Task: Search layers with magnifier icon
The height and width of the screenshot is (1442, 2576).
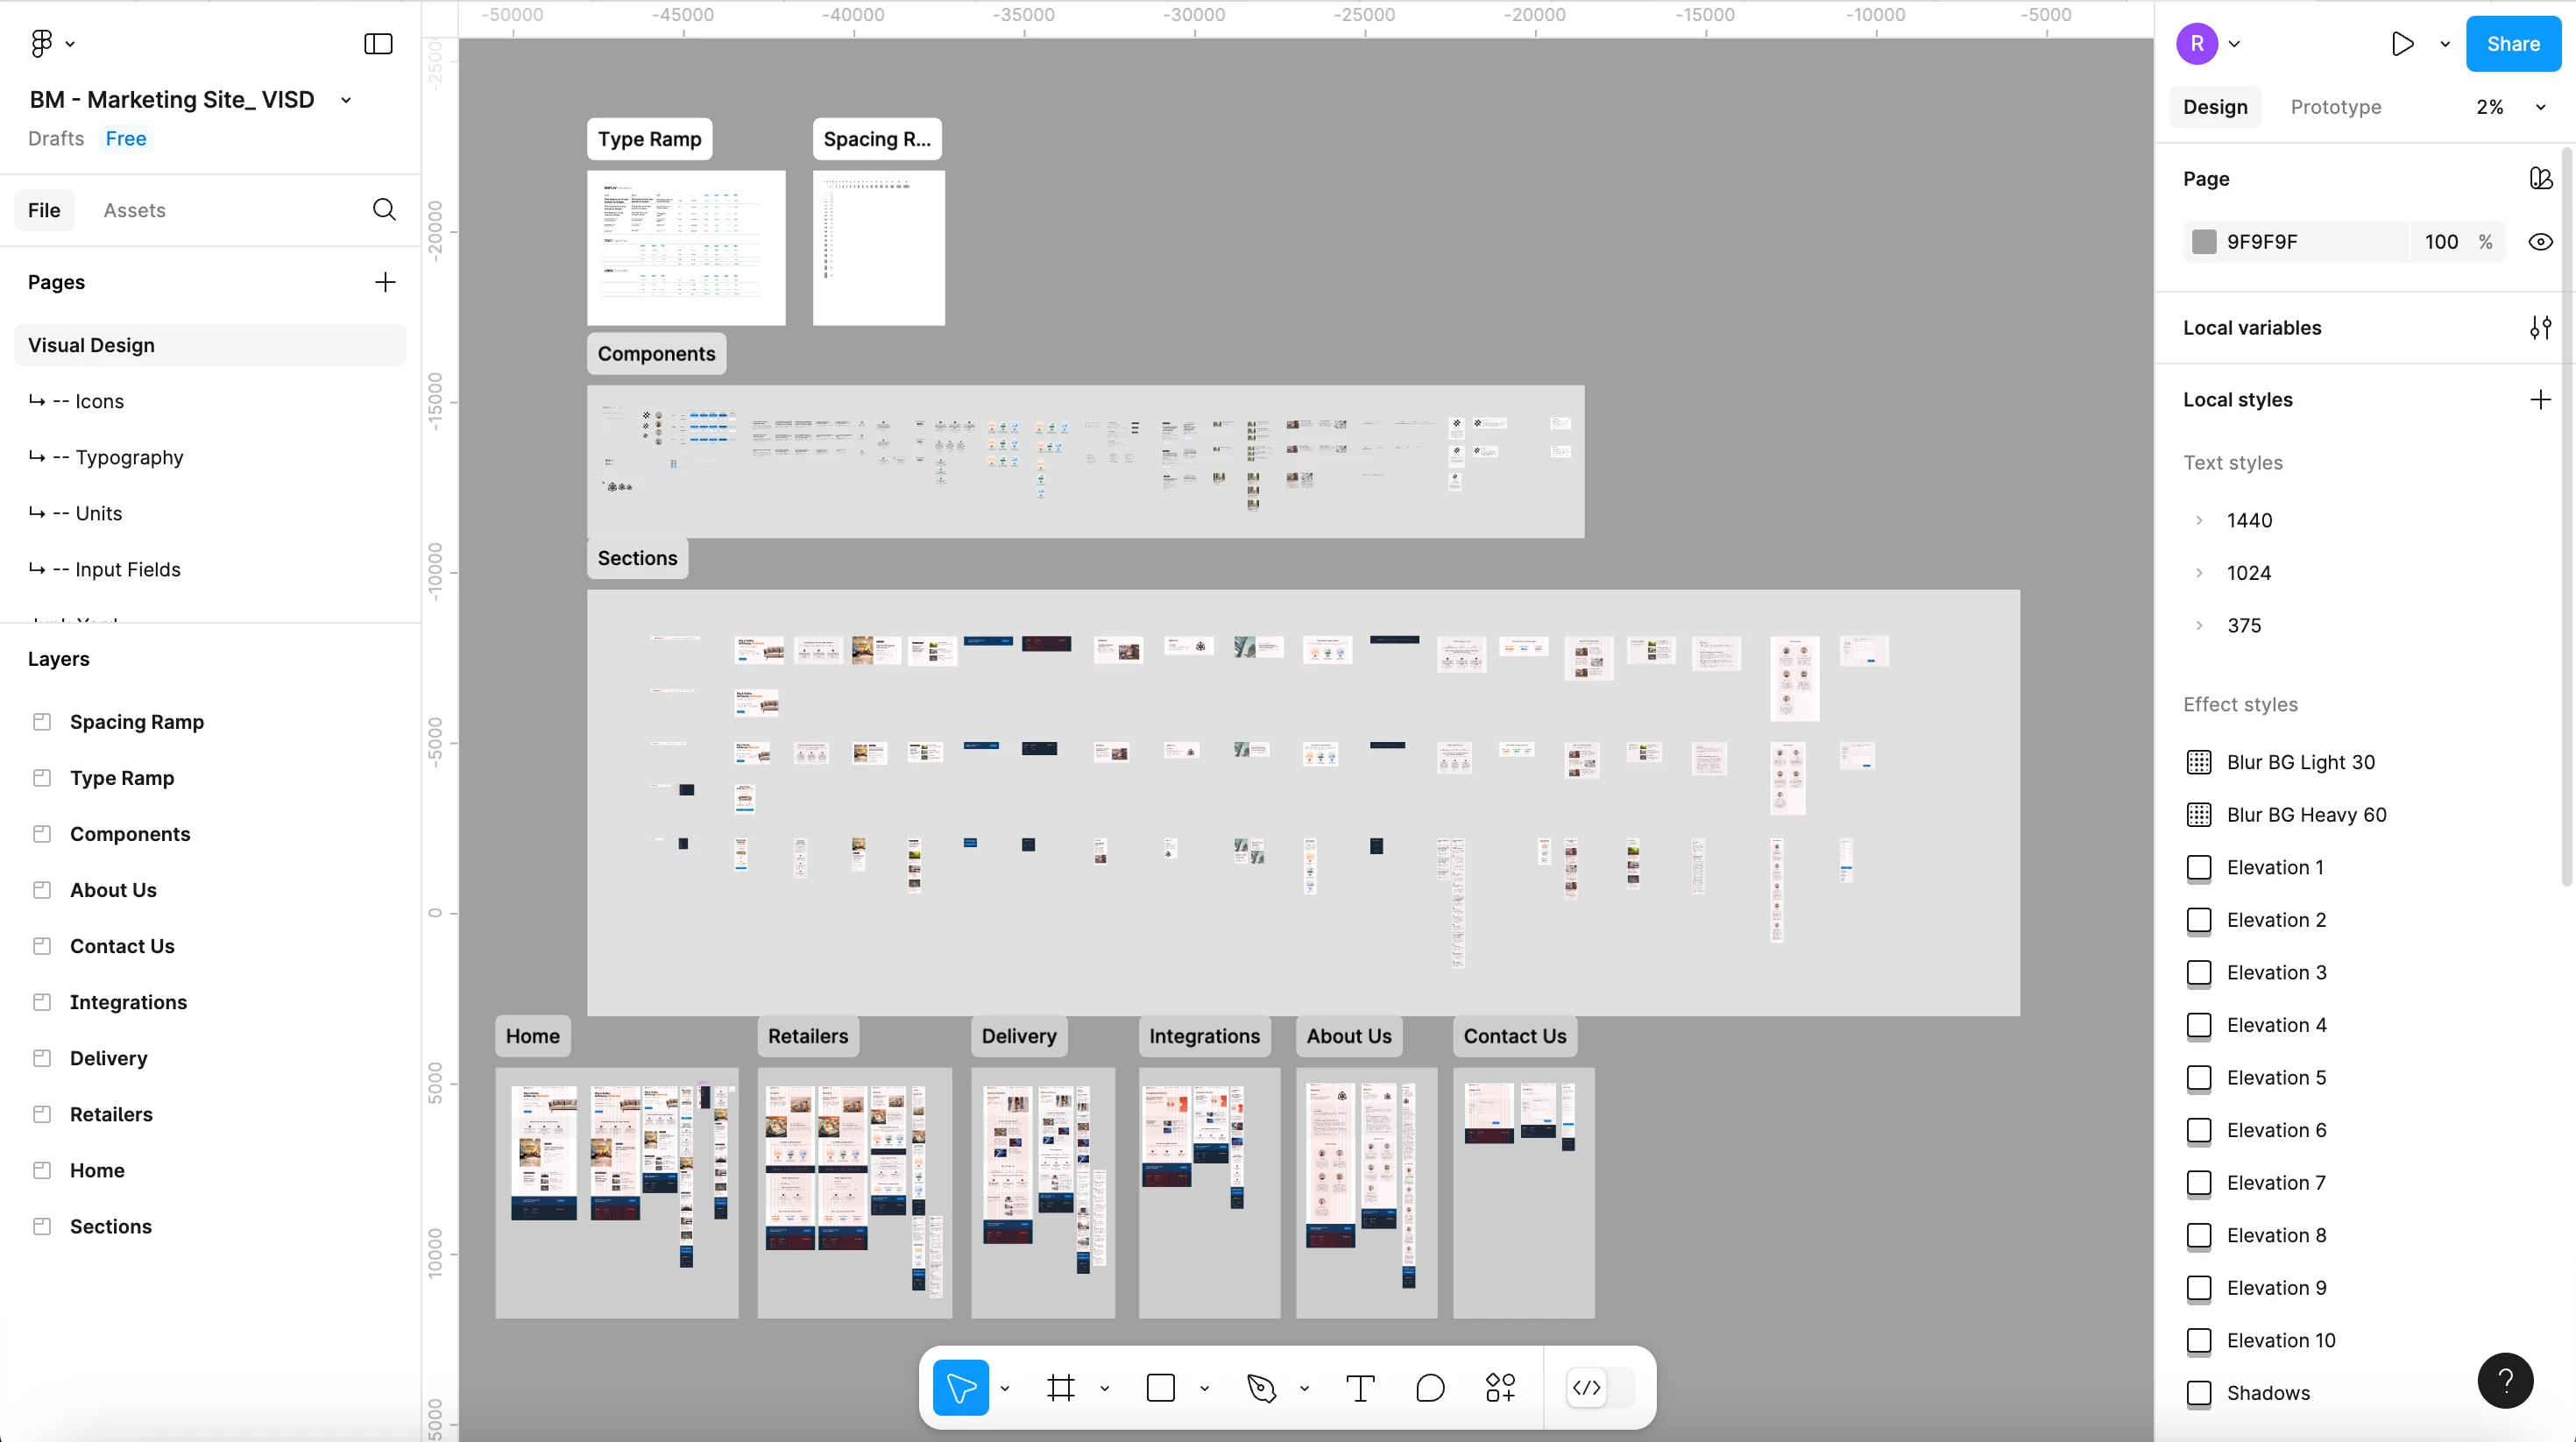Action: pos(384,210)
